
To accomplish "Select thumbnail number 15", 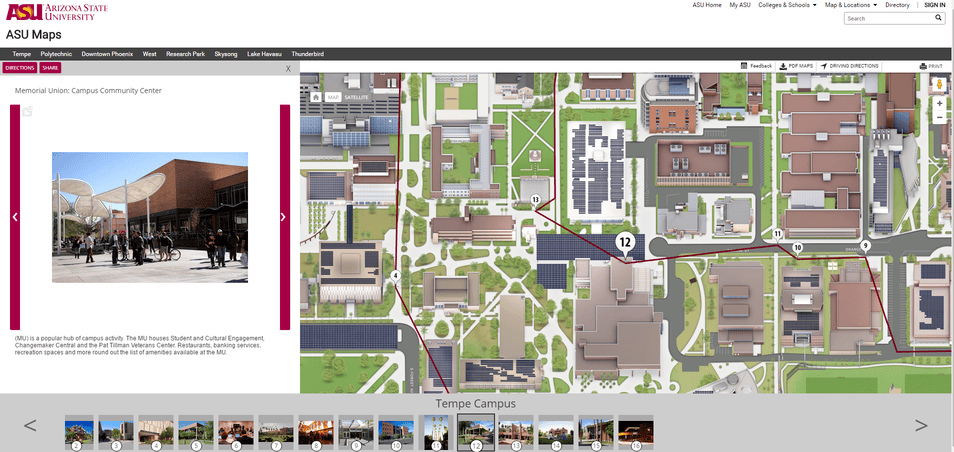I will 596,433.
